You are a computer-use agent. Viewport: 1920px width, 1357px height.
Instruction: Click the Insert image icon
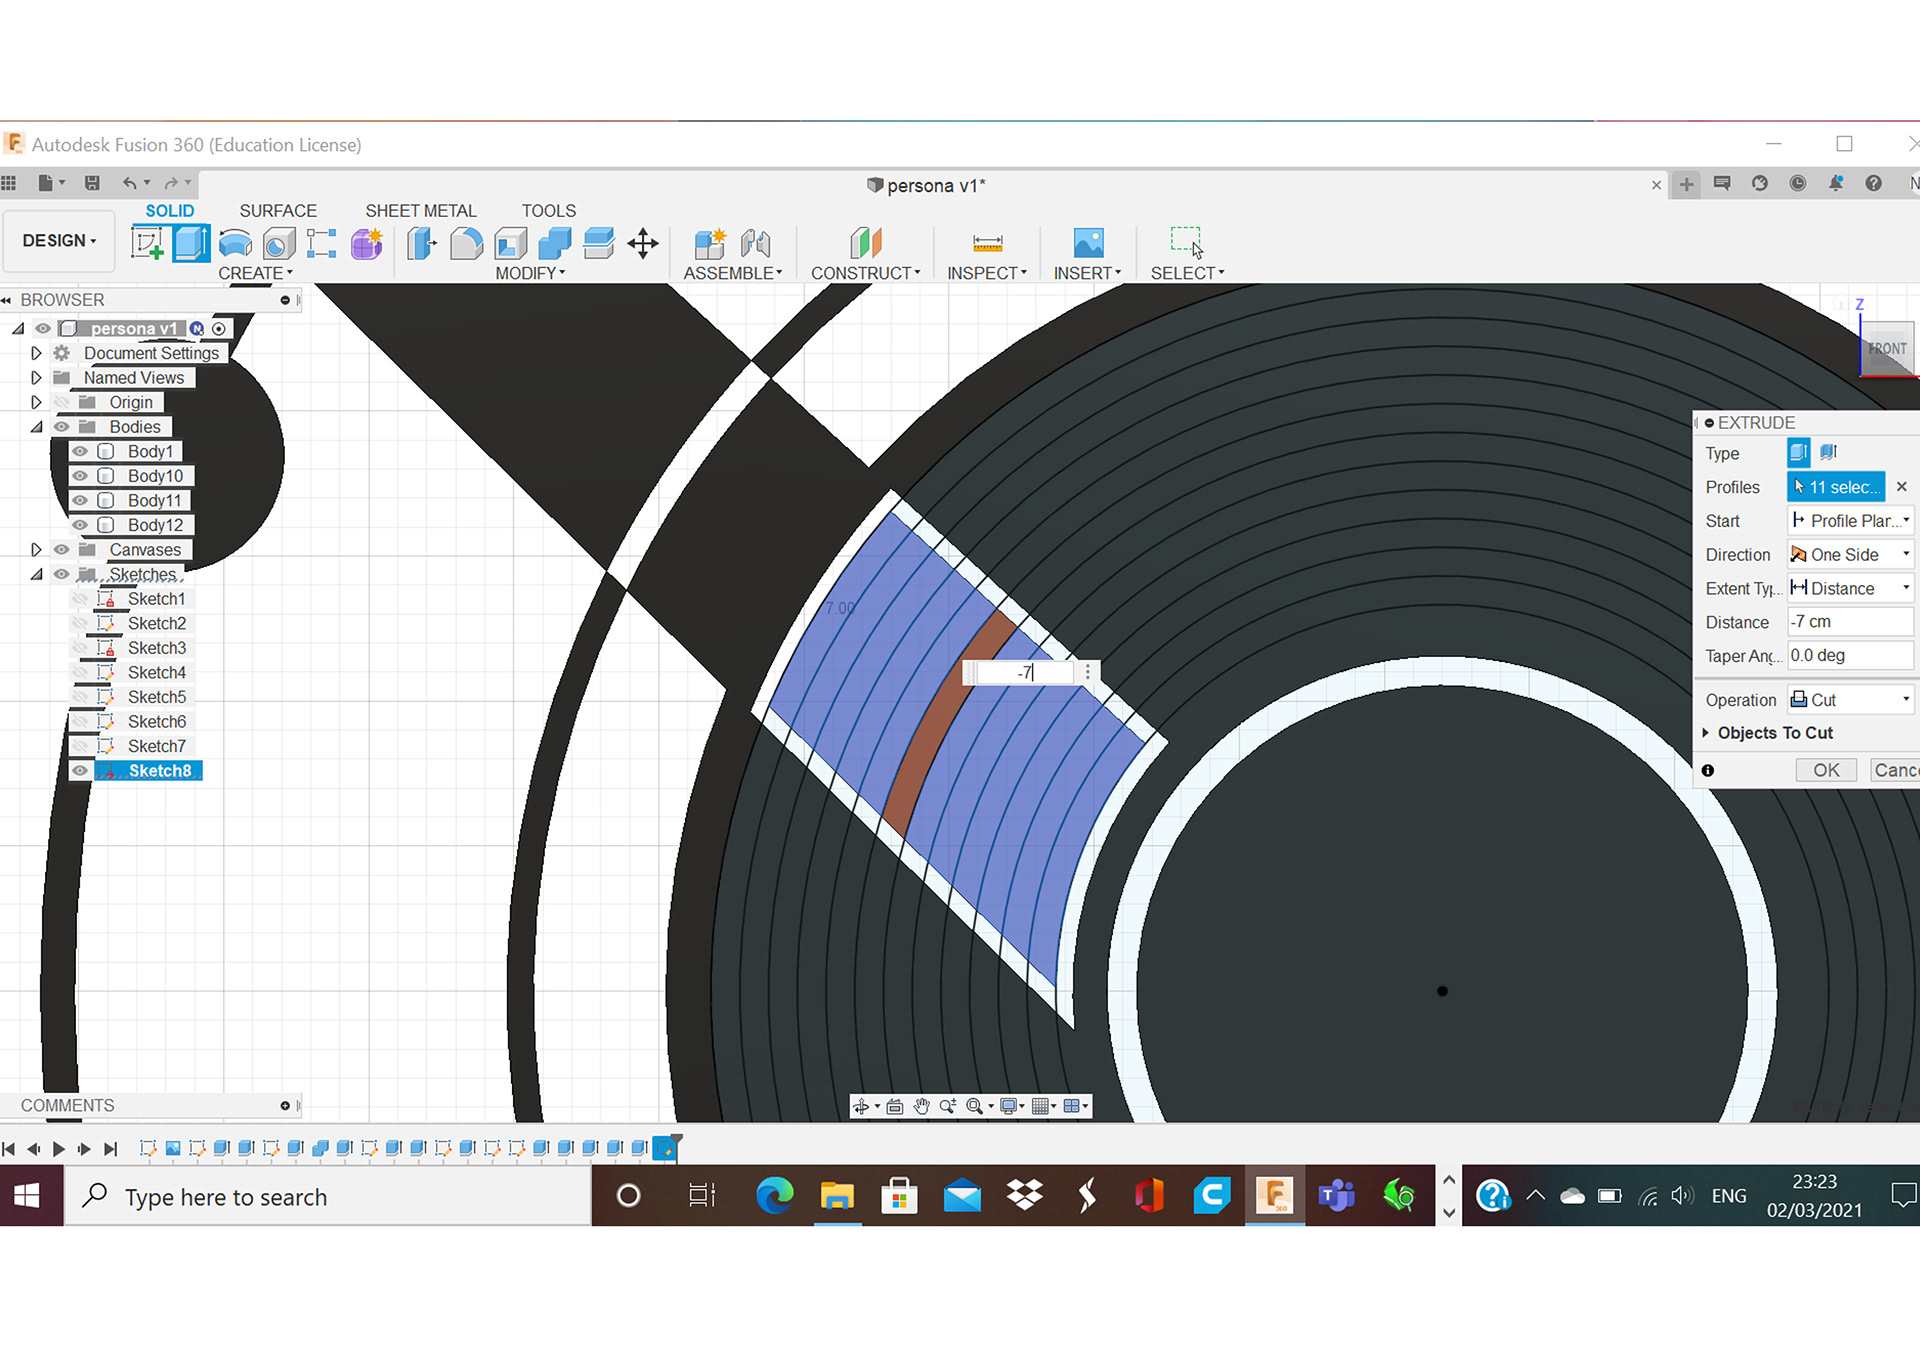(1088, 243)
